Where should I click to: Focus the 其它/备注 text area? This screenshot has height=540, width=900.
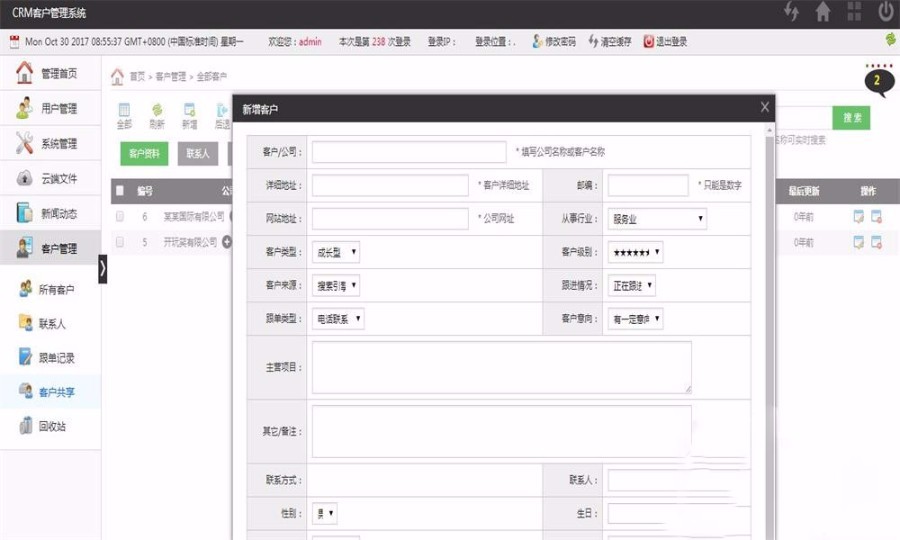point(502,431)
